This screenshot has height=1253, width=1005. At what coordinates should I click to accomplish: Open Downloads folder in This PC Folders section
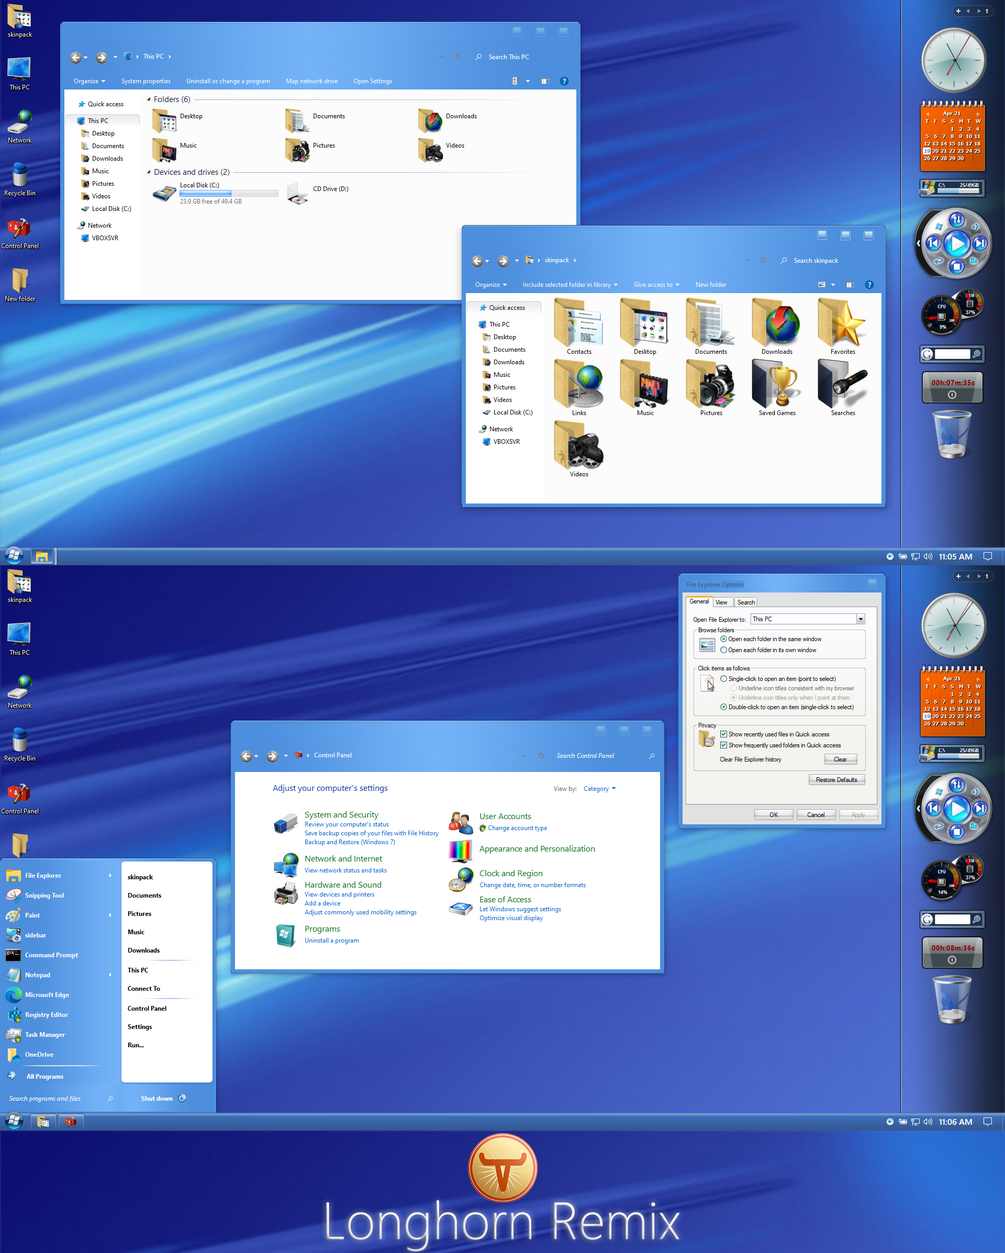click(448, 120)
